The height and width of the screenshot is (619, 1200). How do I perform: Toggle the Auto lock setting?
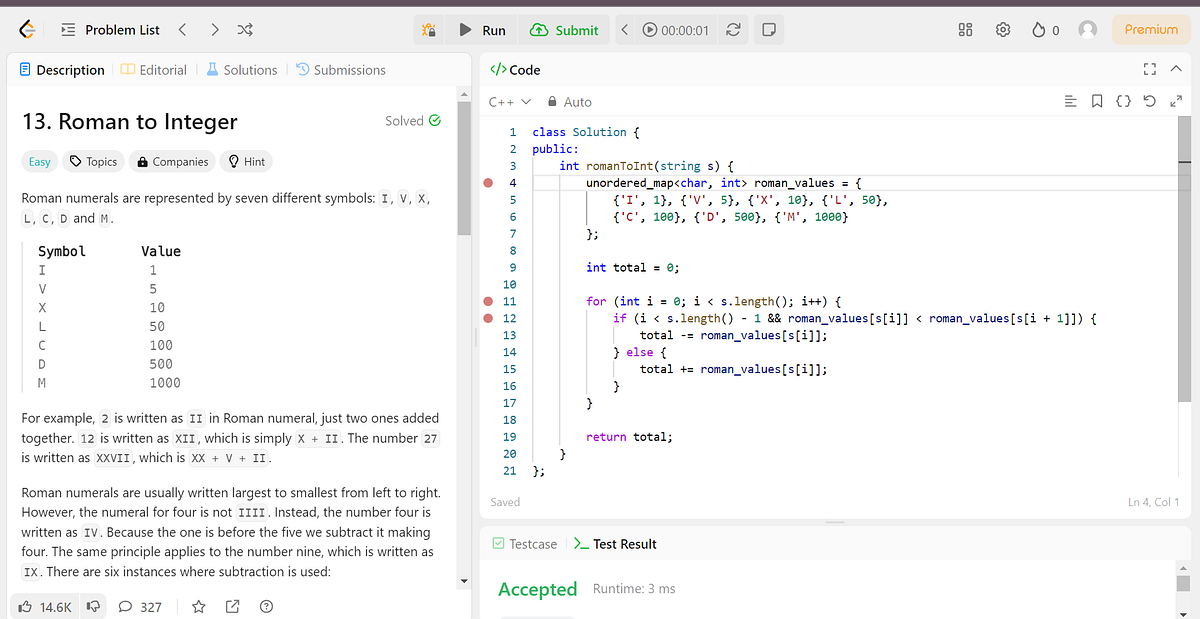pyautogui.click(x=570, y=102)
